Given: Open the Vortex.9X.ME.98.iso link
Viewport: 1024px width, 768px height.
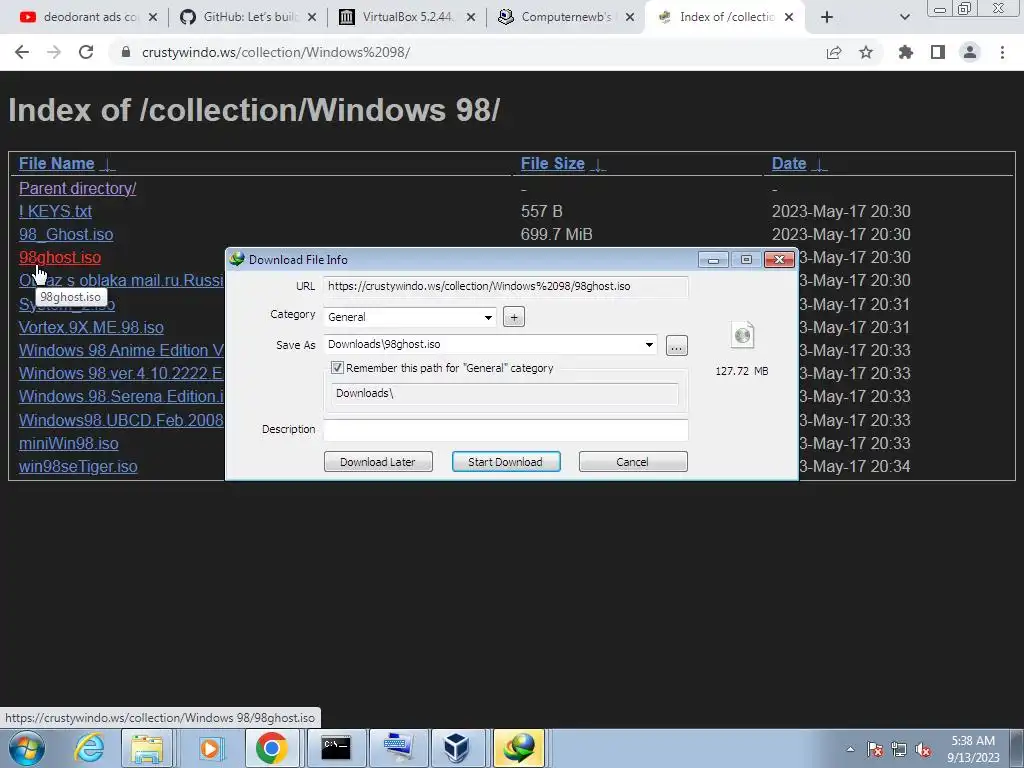Looking at the screenshot, I should point(91,327).
